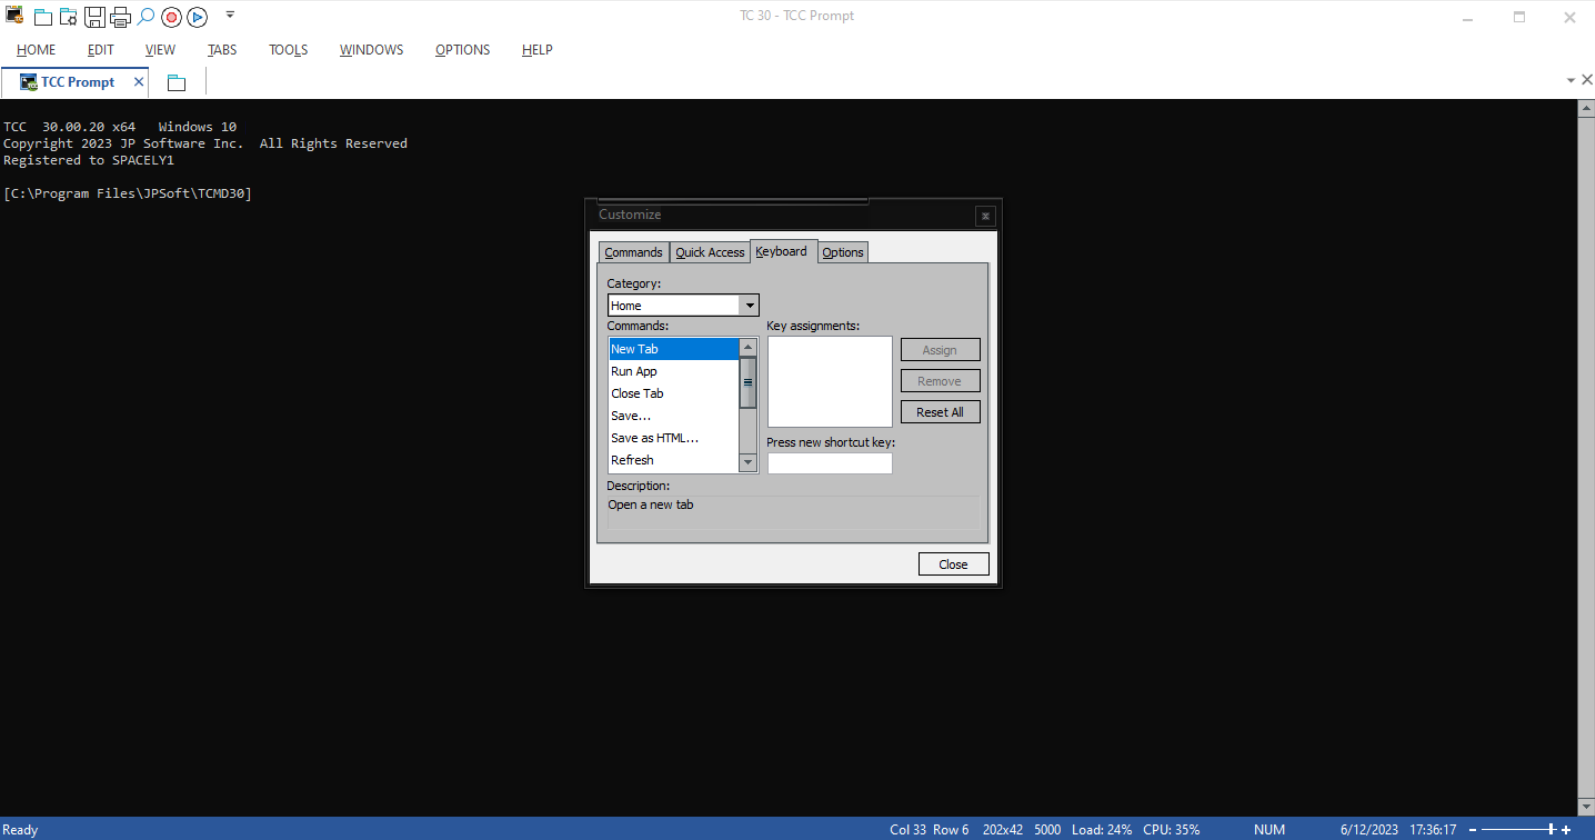
Task: Switch to the Commands tab in Customize
Action: pyautogui.click(x=633, y=252)
